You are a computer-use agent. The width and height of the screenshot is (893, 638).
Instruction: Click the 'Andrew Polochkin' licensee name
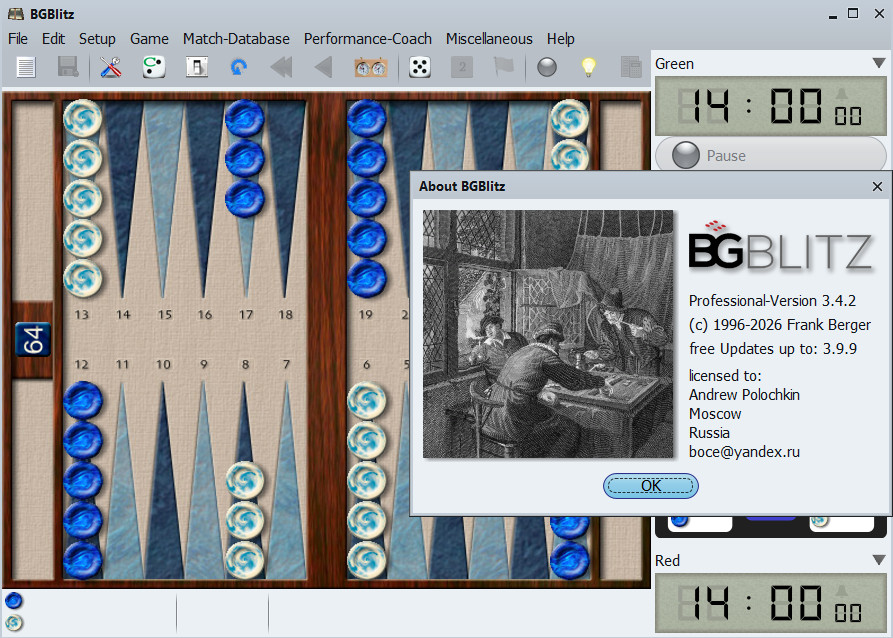(744, 395)
